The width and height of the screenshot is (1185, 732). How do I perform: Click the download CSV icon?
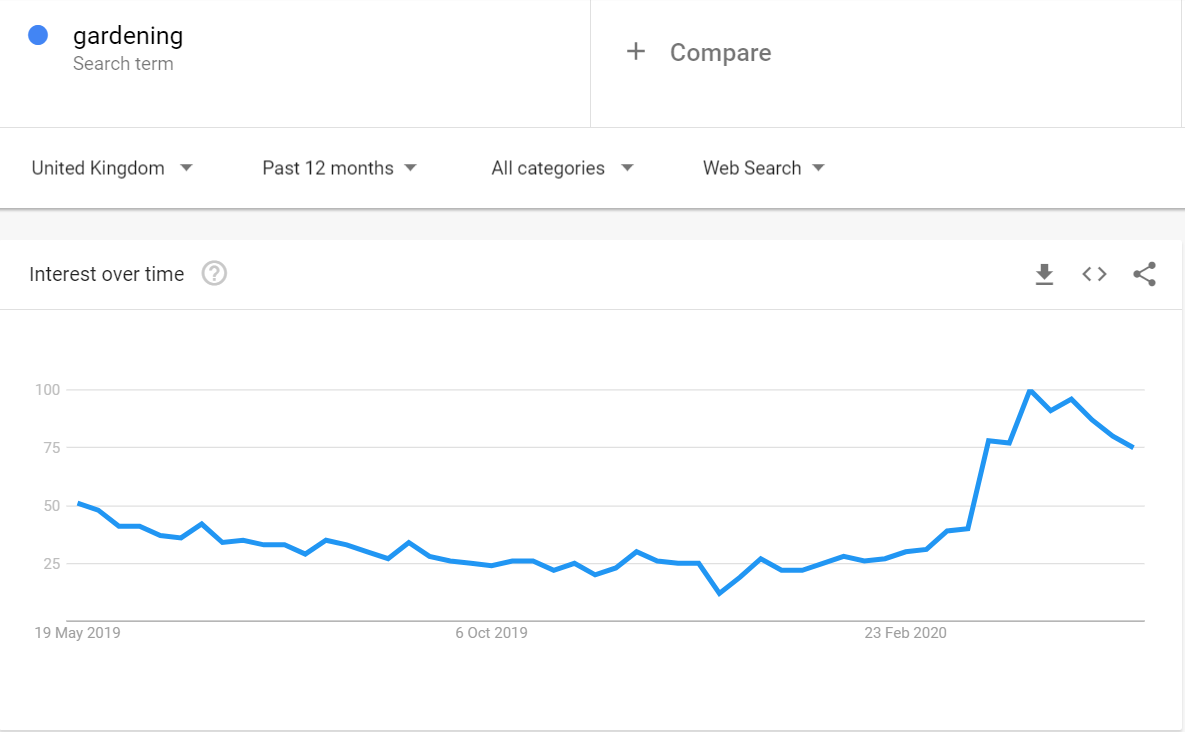click(1044, 274)
